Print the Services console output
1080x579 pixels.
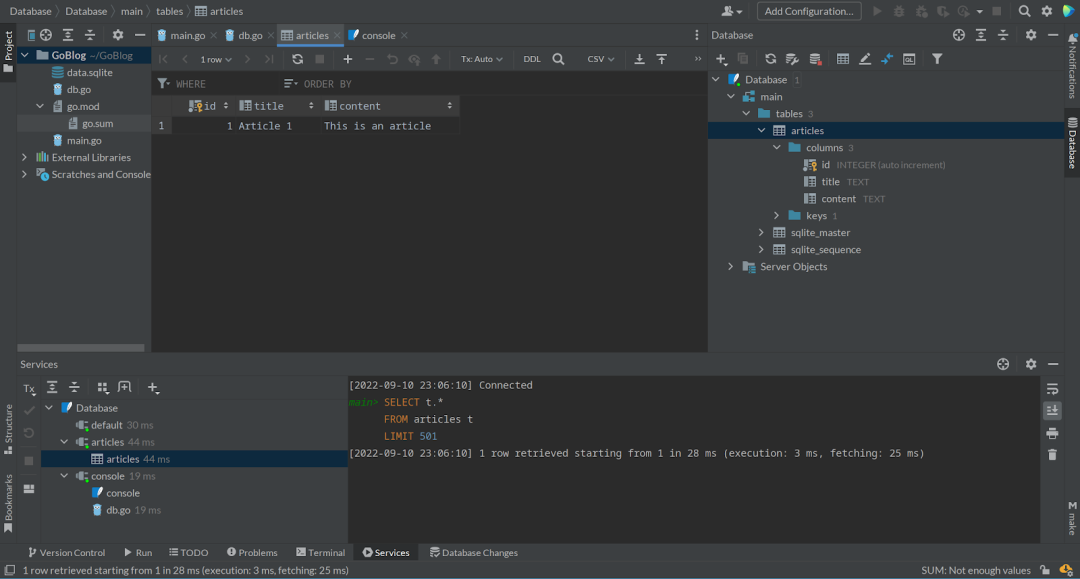tap(1052, 433)
